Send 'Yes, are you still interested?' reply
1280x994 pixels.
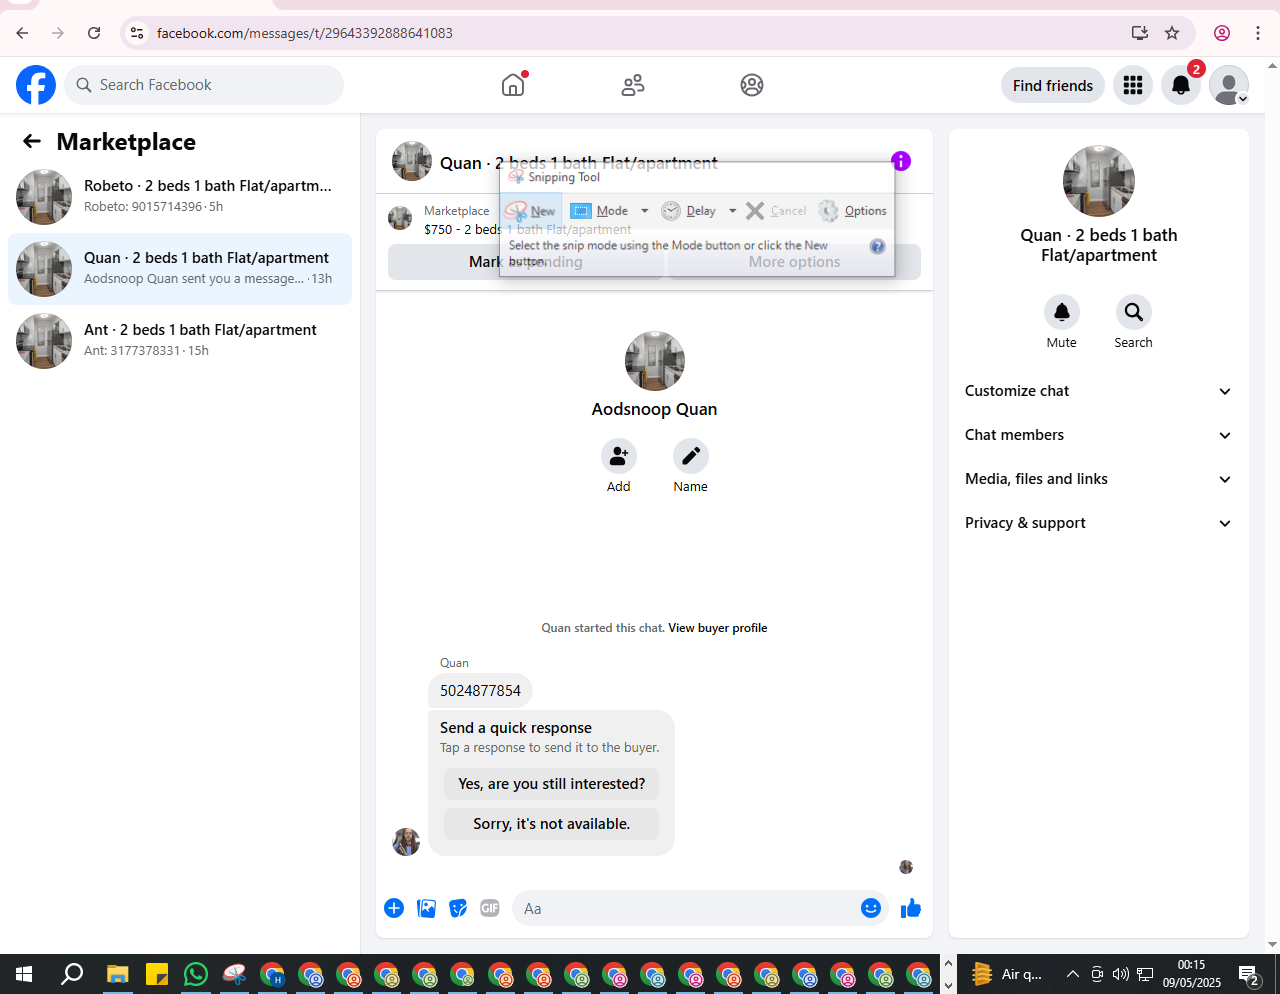tap(551, 784)
